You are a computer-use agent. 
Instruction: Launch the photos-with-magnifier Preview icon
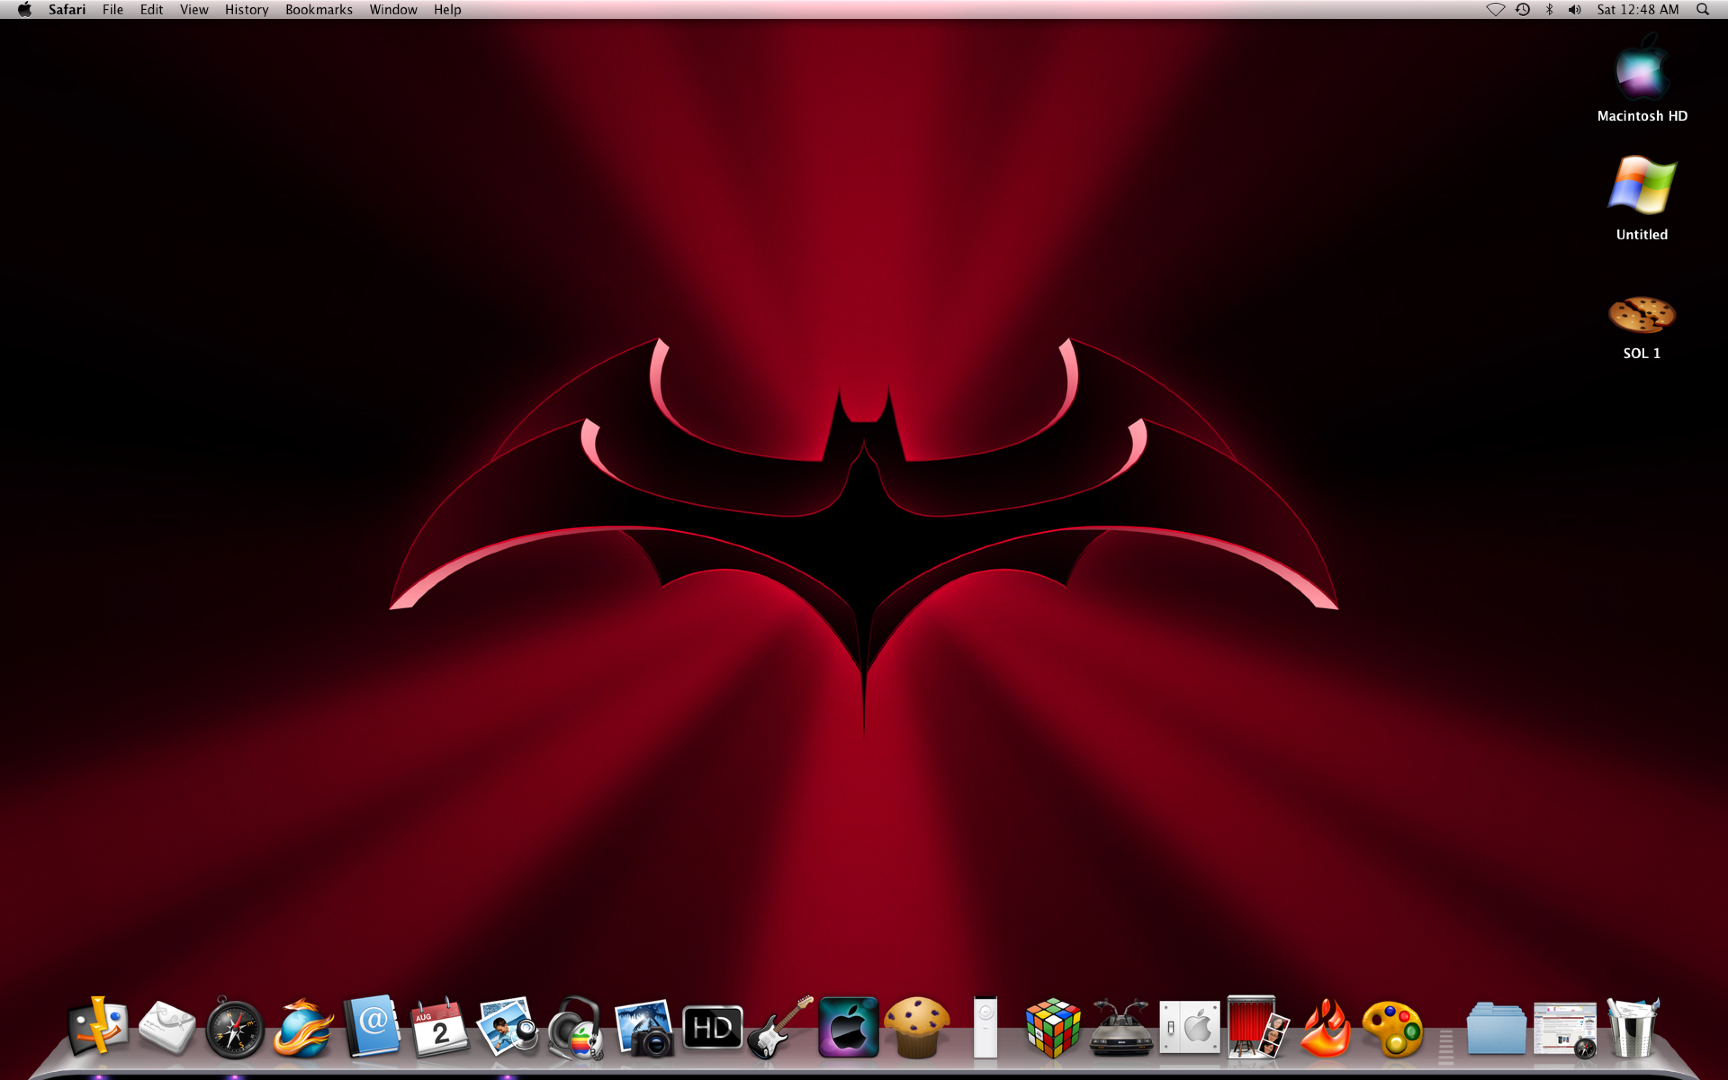pos(508,1027)
